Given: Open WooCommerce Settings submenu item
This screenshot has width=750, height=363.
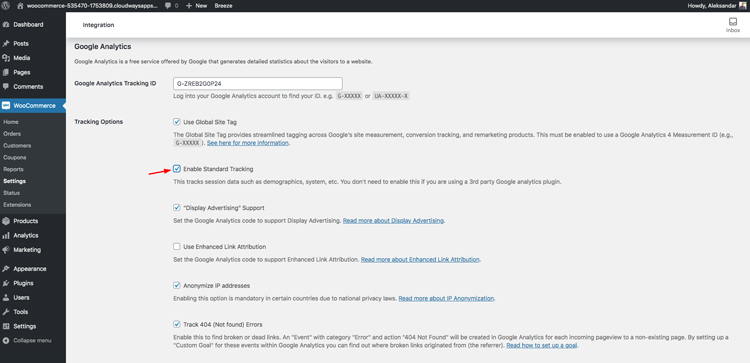Looking at the screenshot, I should pos(15,181).
